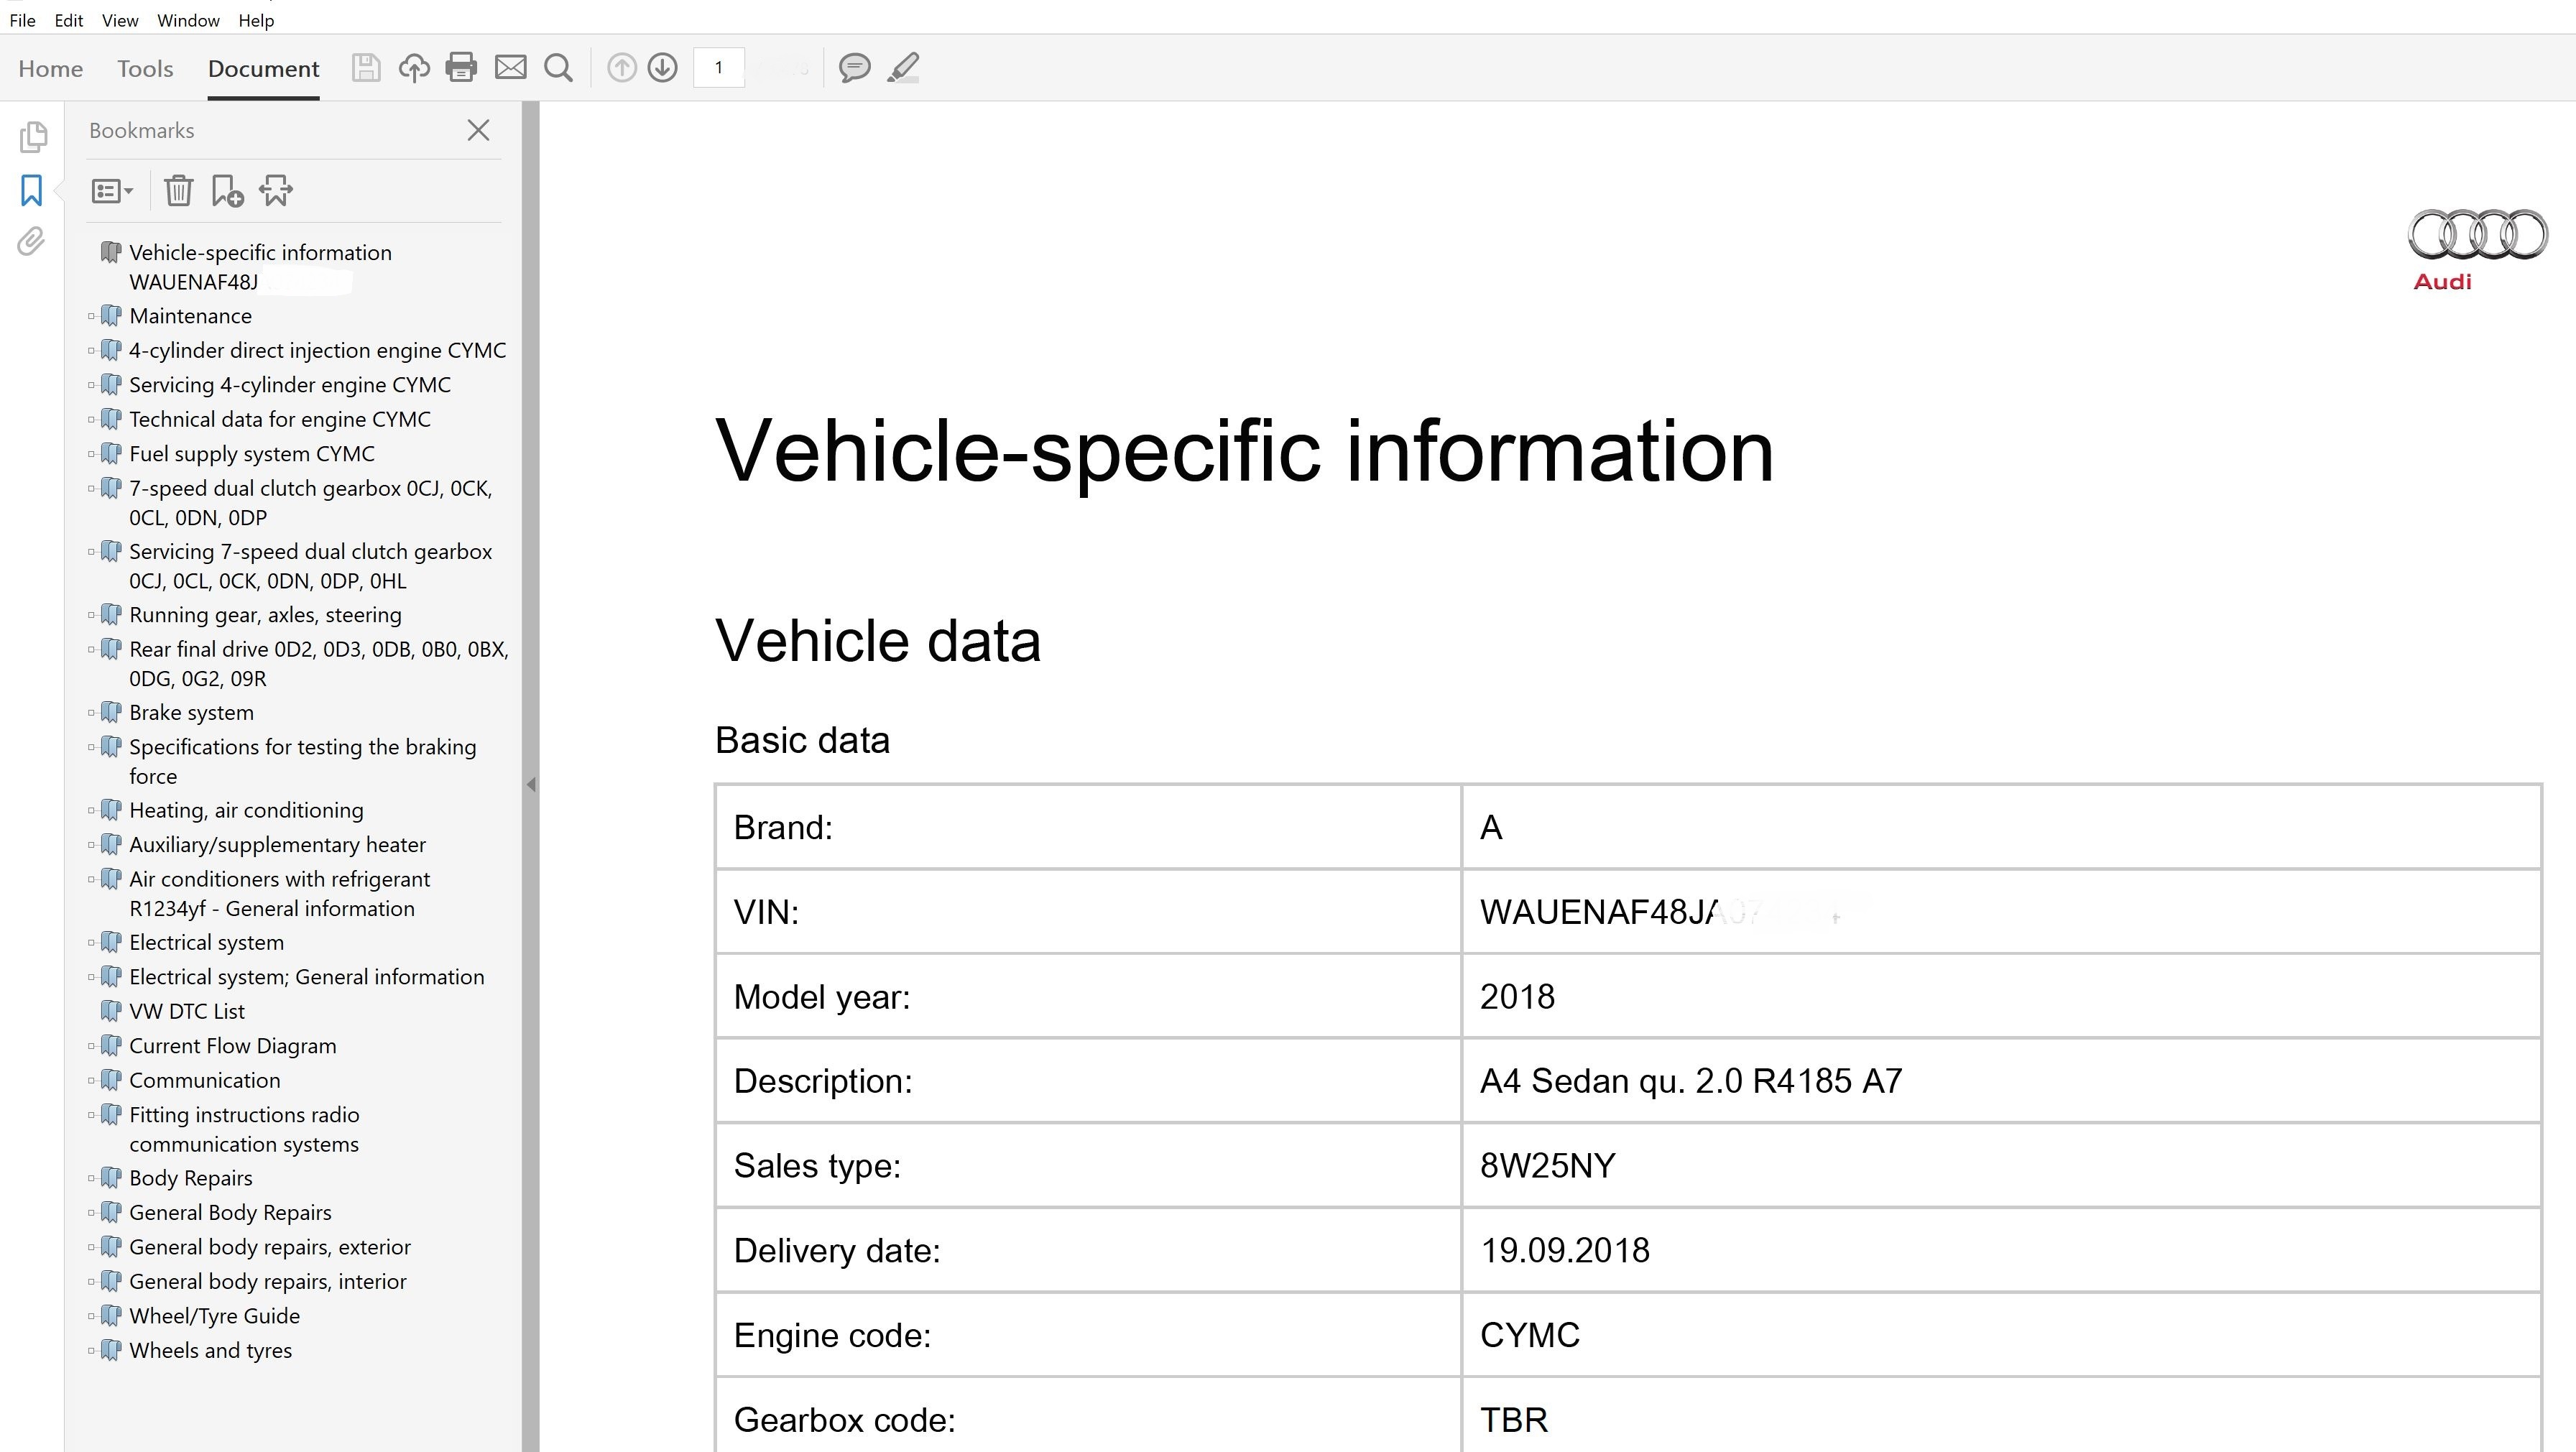Screen dimensions: 2576x1452
Task: Select the highlighter pen tool
Action: point(903,68)
